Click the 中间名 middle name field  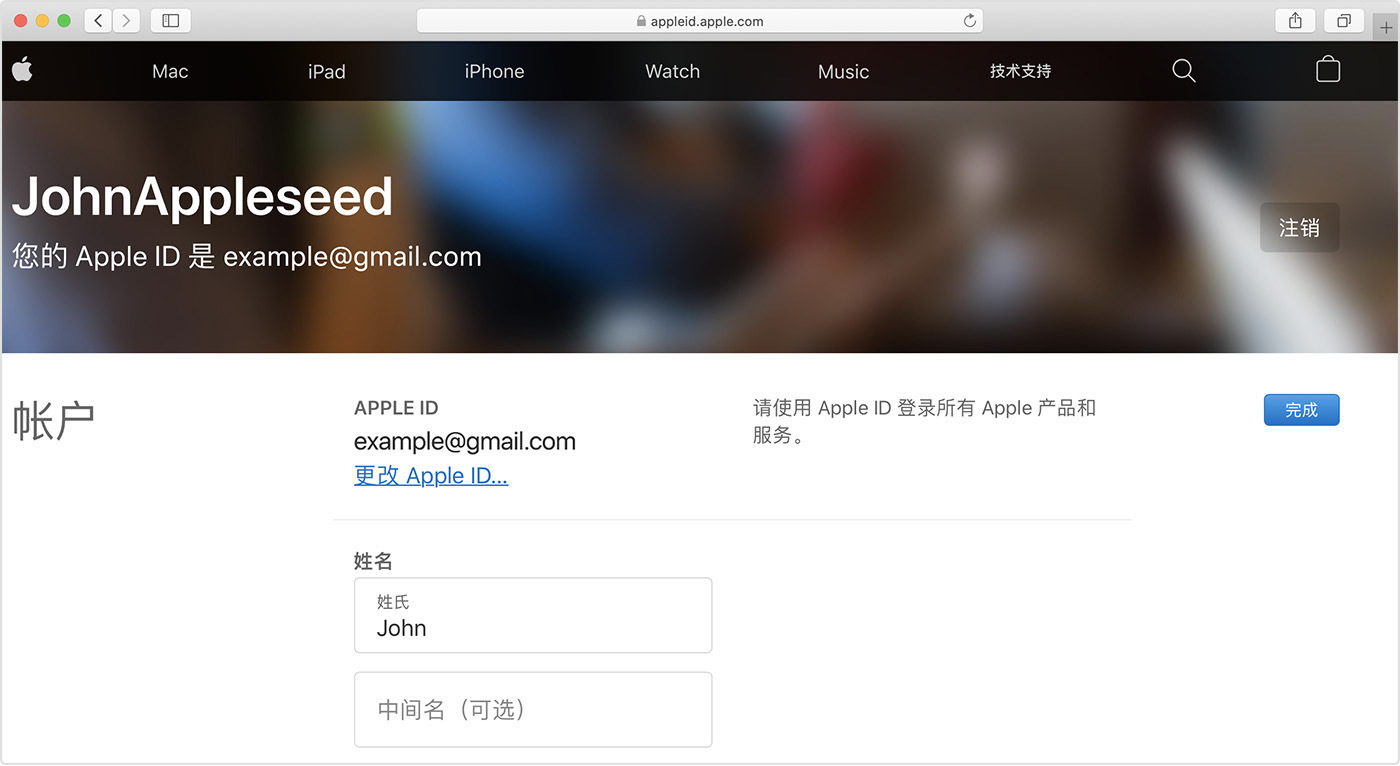tap(533, 710)
